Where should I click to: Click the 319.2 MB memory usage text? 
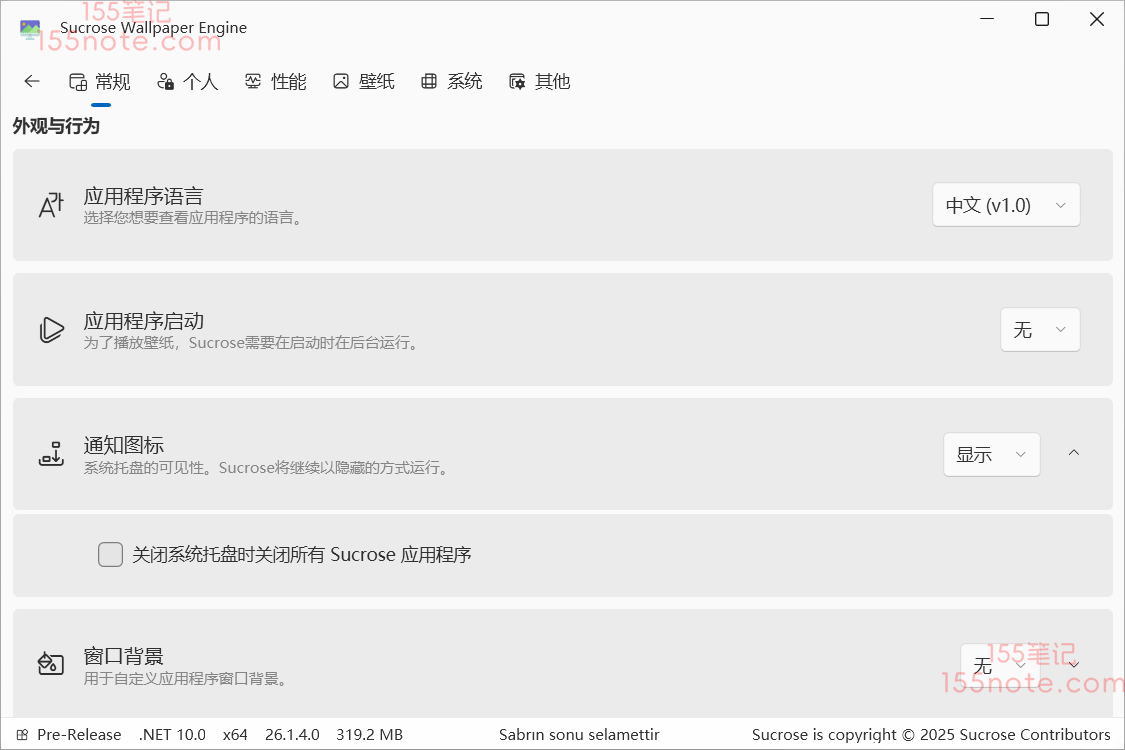(369, 735)
